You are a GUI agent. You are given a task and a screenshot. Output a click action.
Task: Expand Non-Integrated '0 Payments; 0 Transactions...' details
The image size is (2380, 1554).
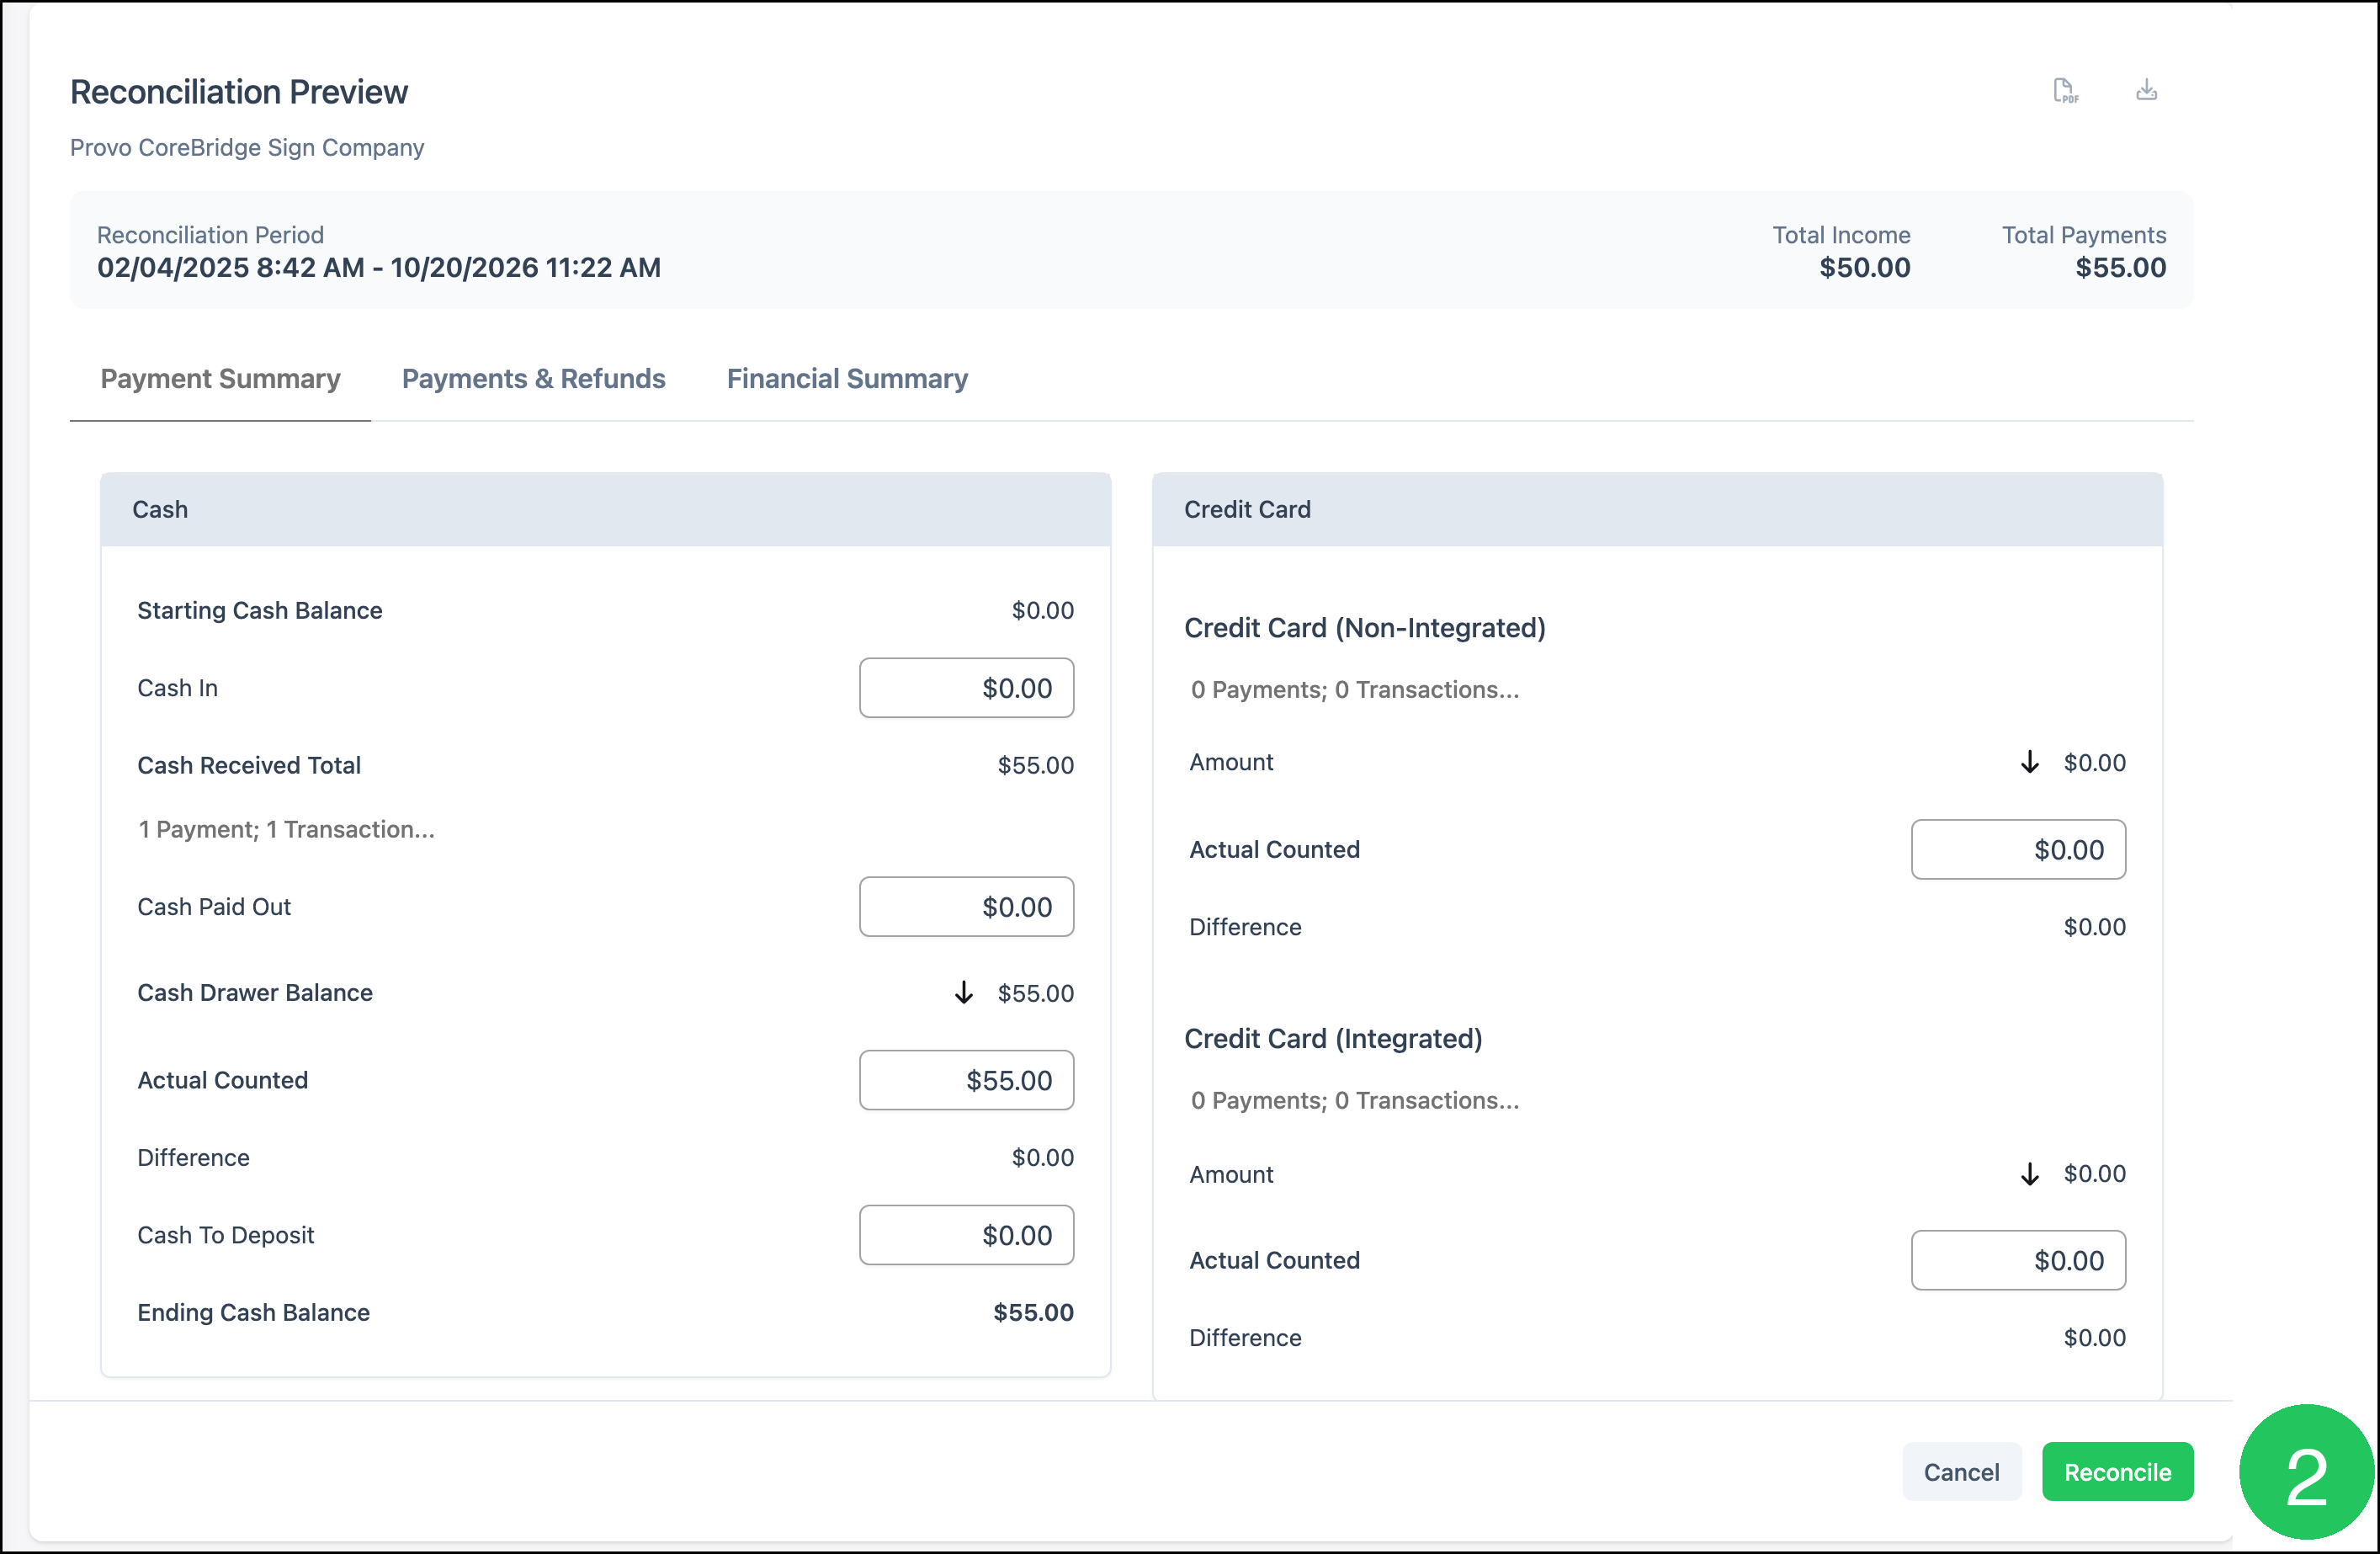pyautogui.click(x=1354, y=690)
